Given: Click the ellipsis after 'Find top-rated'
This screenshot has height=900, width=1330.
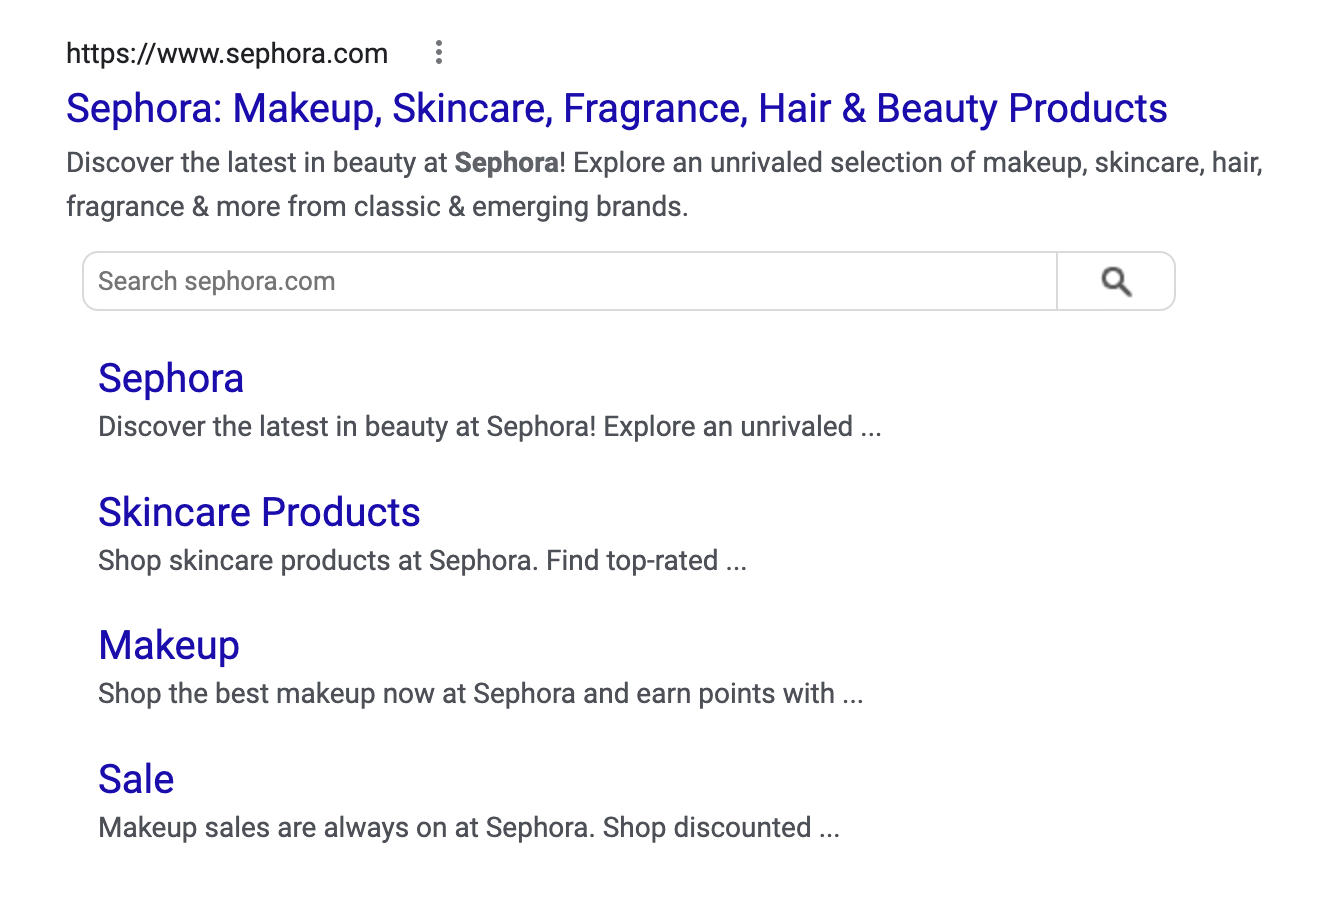Looking at the screenshot, I should [736, 563].
